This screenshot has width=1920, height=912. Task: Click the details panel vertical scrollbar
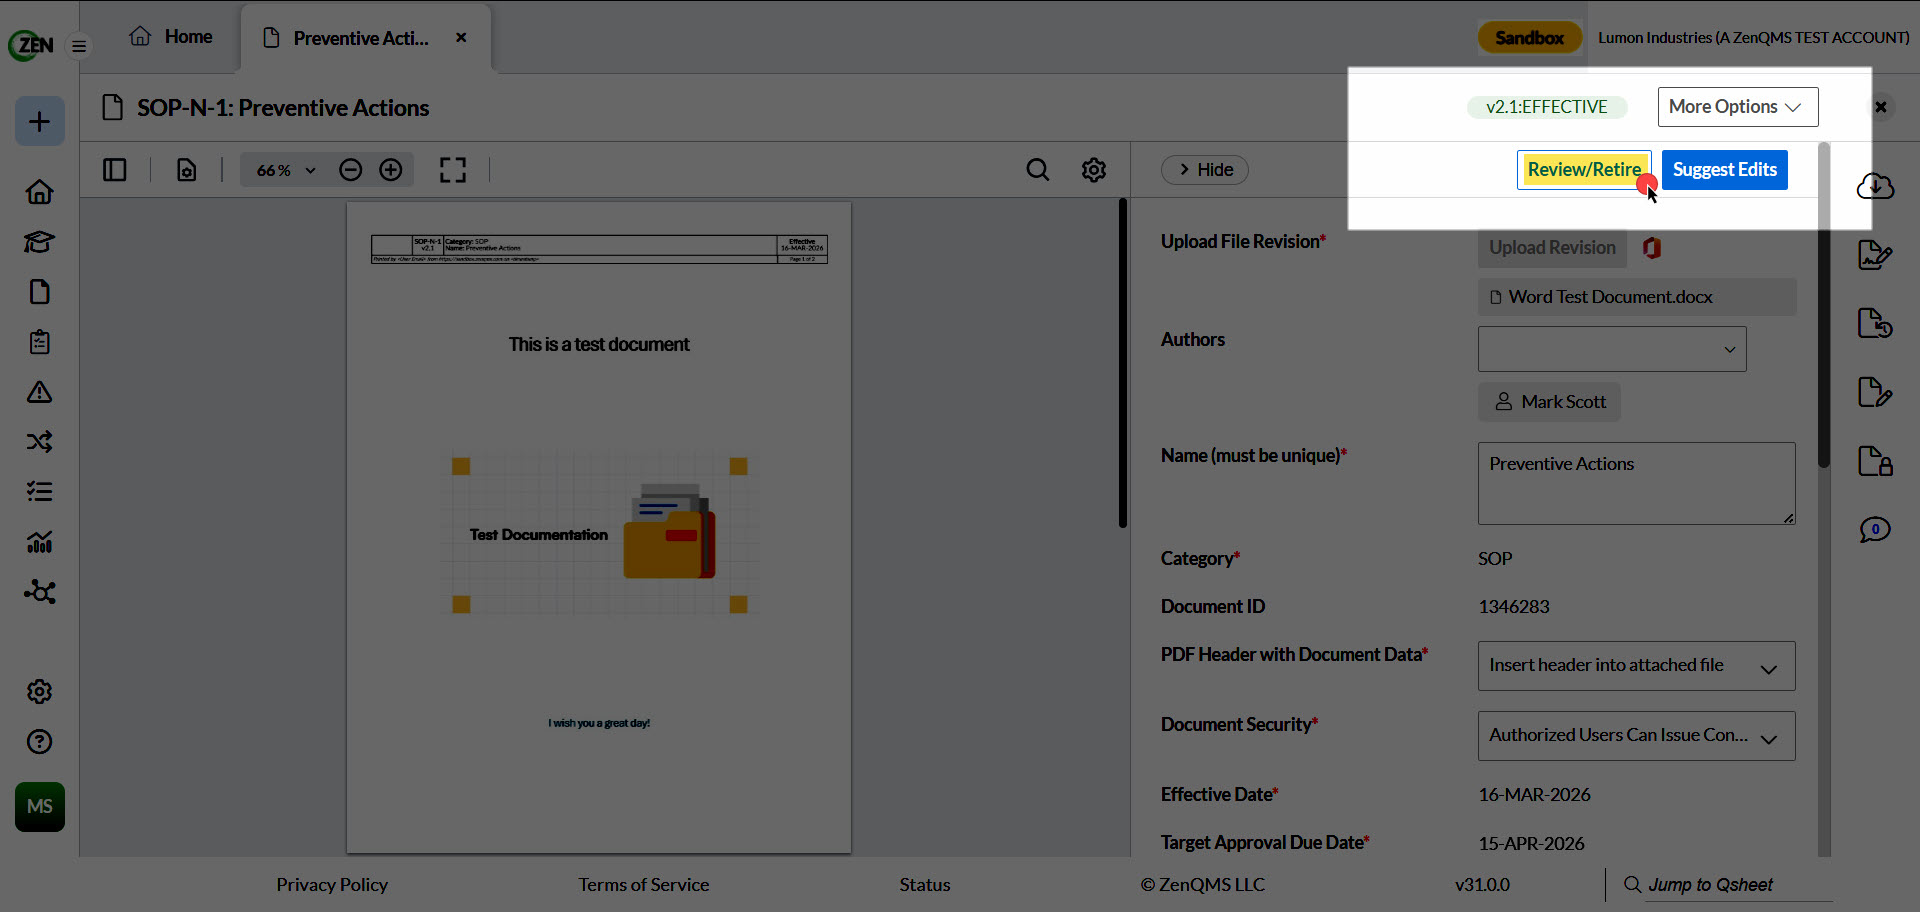pyautogui.click(x=1824, y=305)
